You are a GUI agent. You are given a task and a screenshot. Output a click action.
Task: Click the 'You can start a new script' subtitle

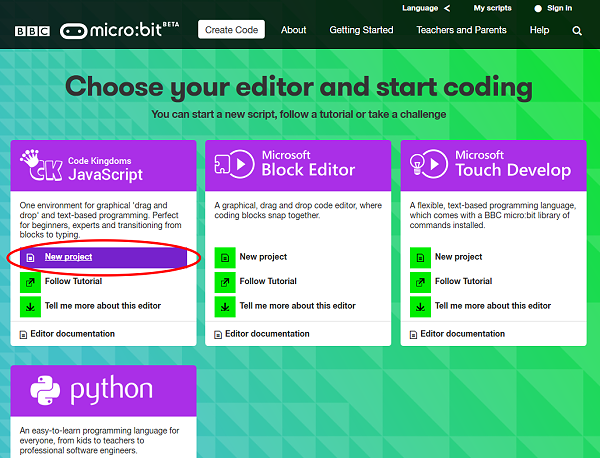pos(299,114)
